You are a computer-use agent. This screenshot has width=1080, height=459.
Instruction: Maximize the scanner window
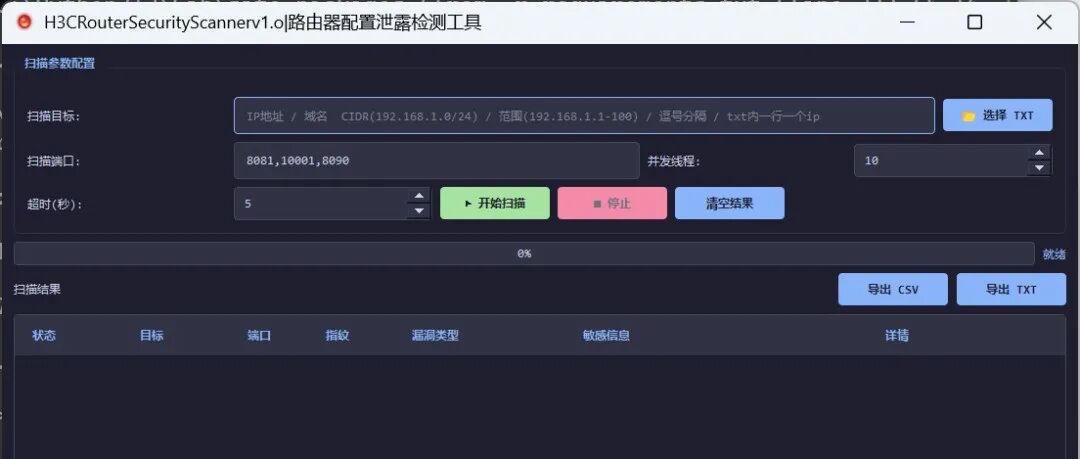click(x=975, y=23)
